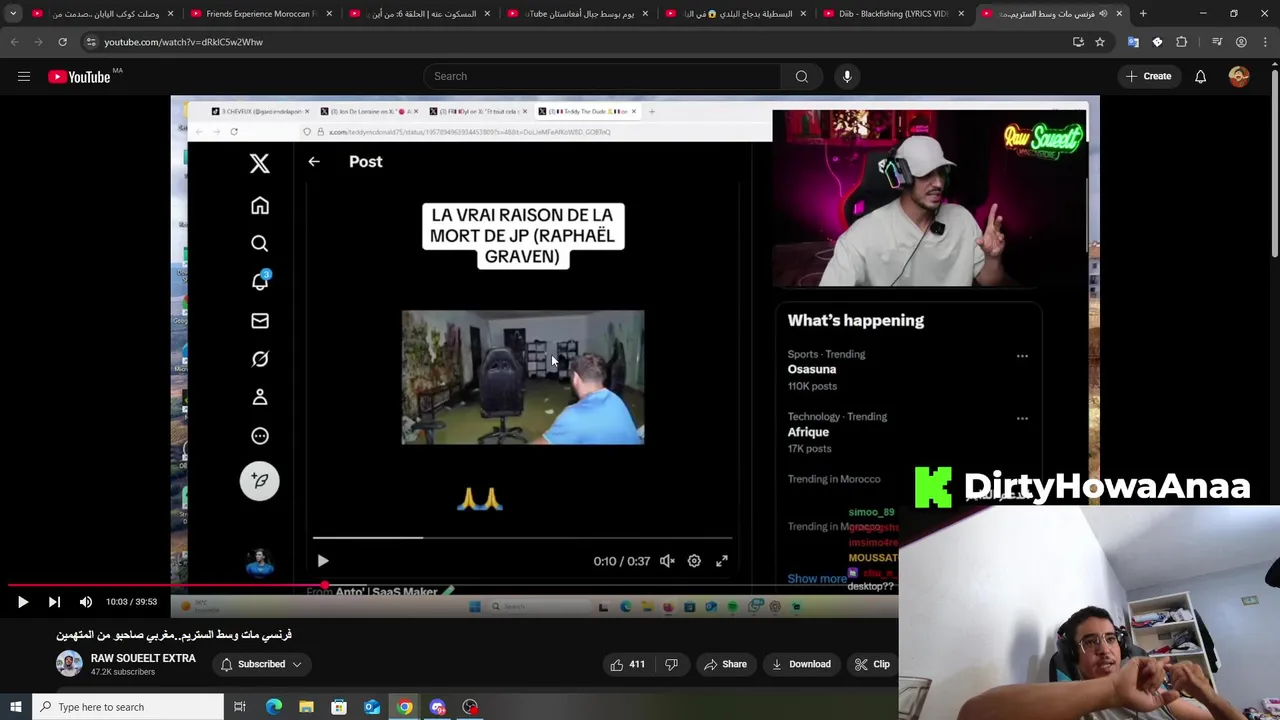The width and height of the screenshot is (1280, 720).
Task: Open Chrome from the taskbar
Action: [405, 707]
